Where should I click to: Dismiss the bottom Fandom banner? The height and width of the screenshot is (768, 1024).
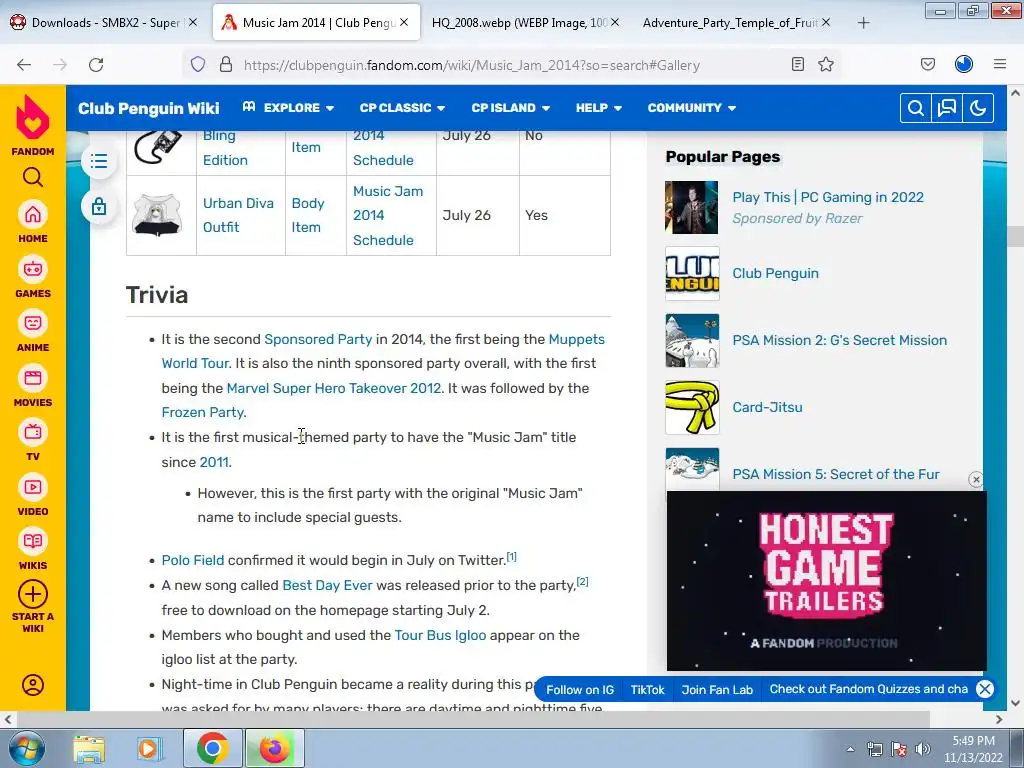click(985, 689)
